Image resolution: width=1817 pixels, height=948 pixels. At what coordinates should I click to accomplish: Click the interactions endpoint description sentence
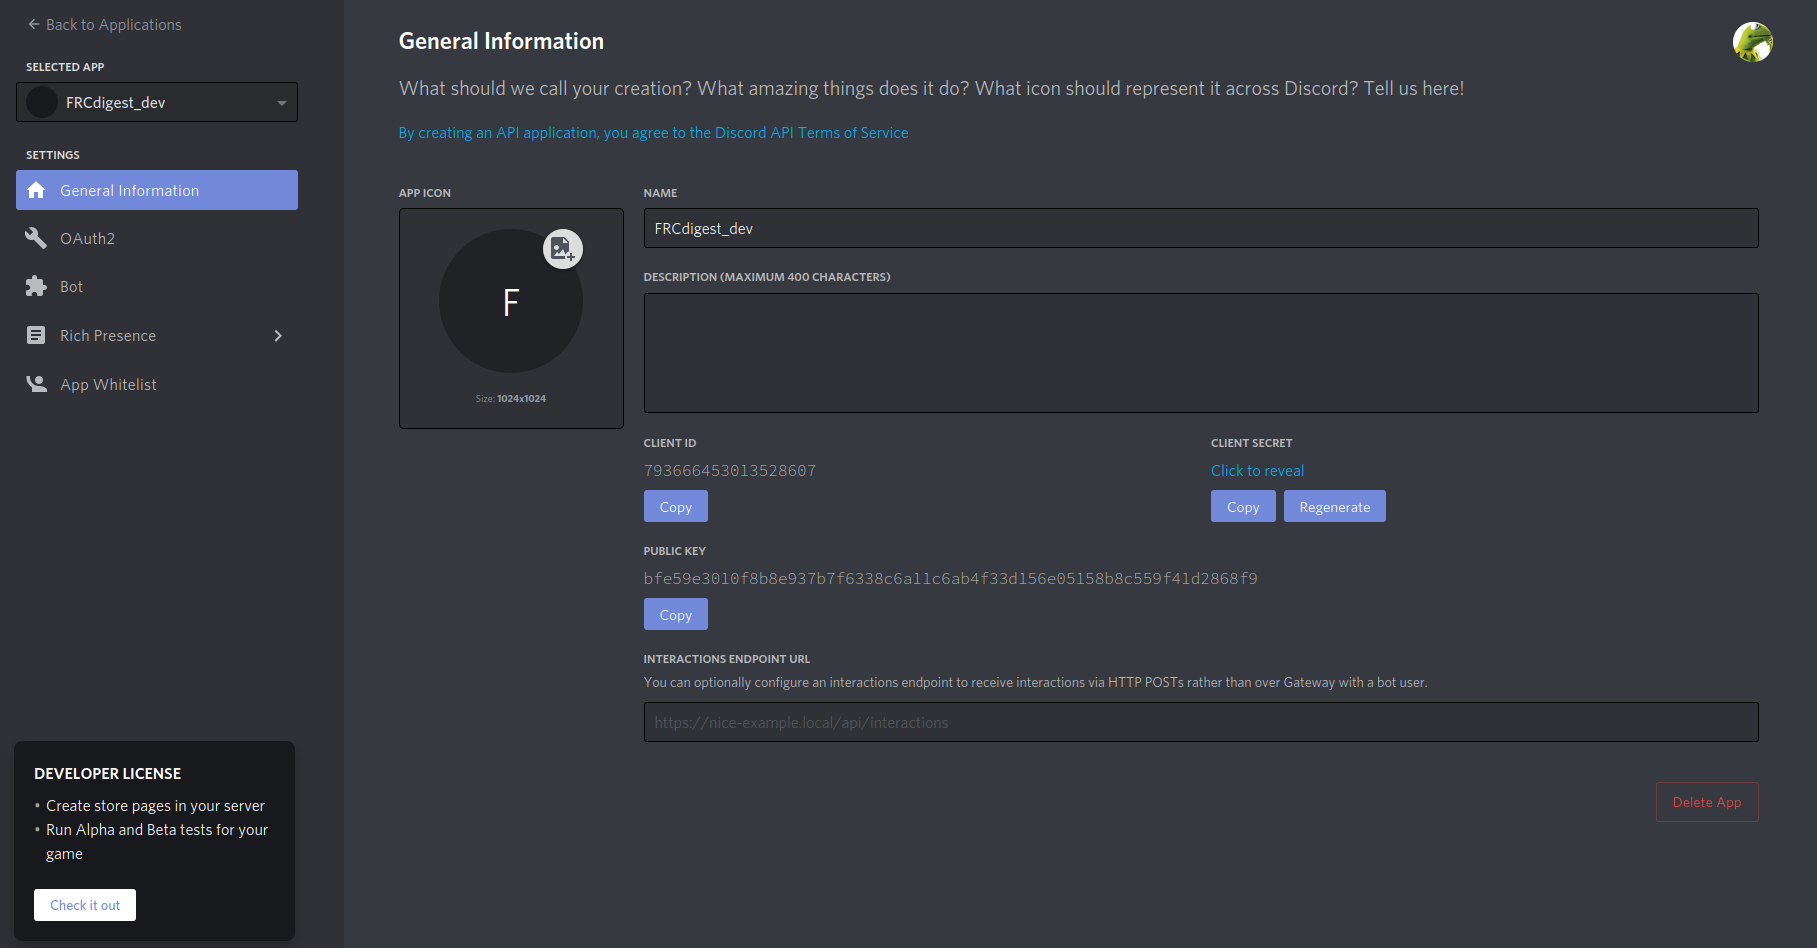pos(1036,682)
